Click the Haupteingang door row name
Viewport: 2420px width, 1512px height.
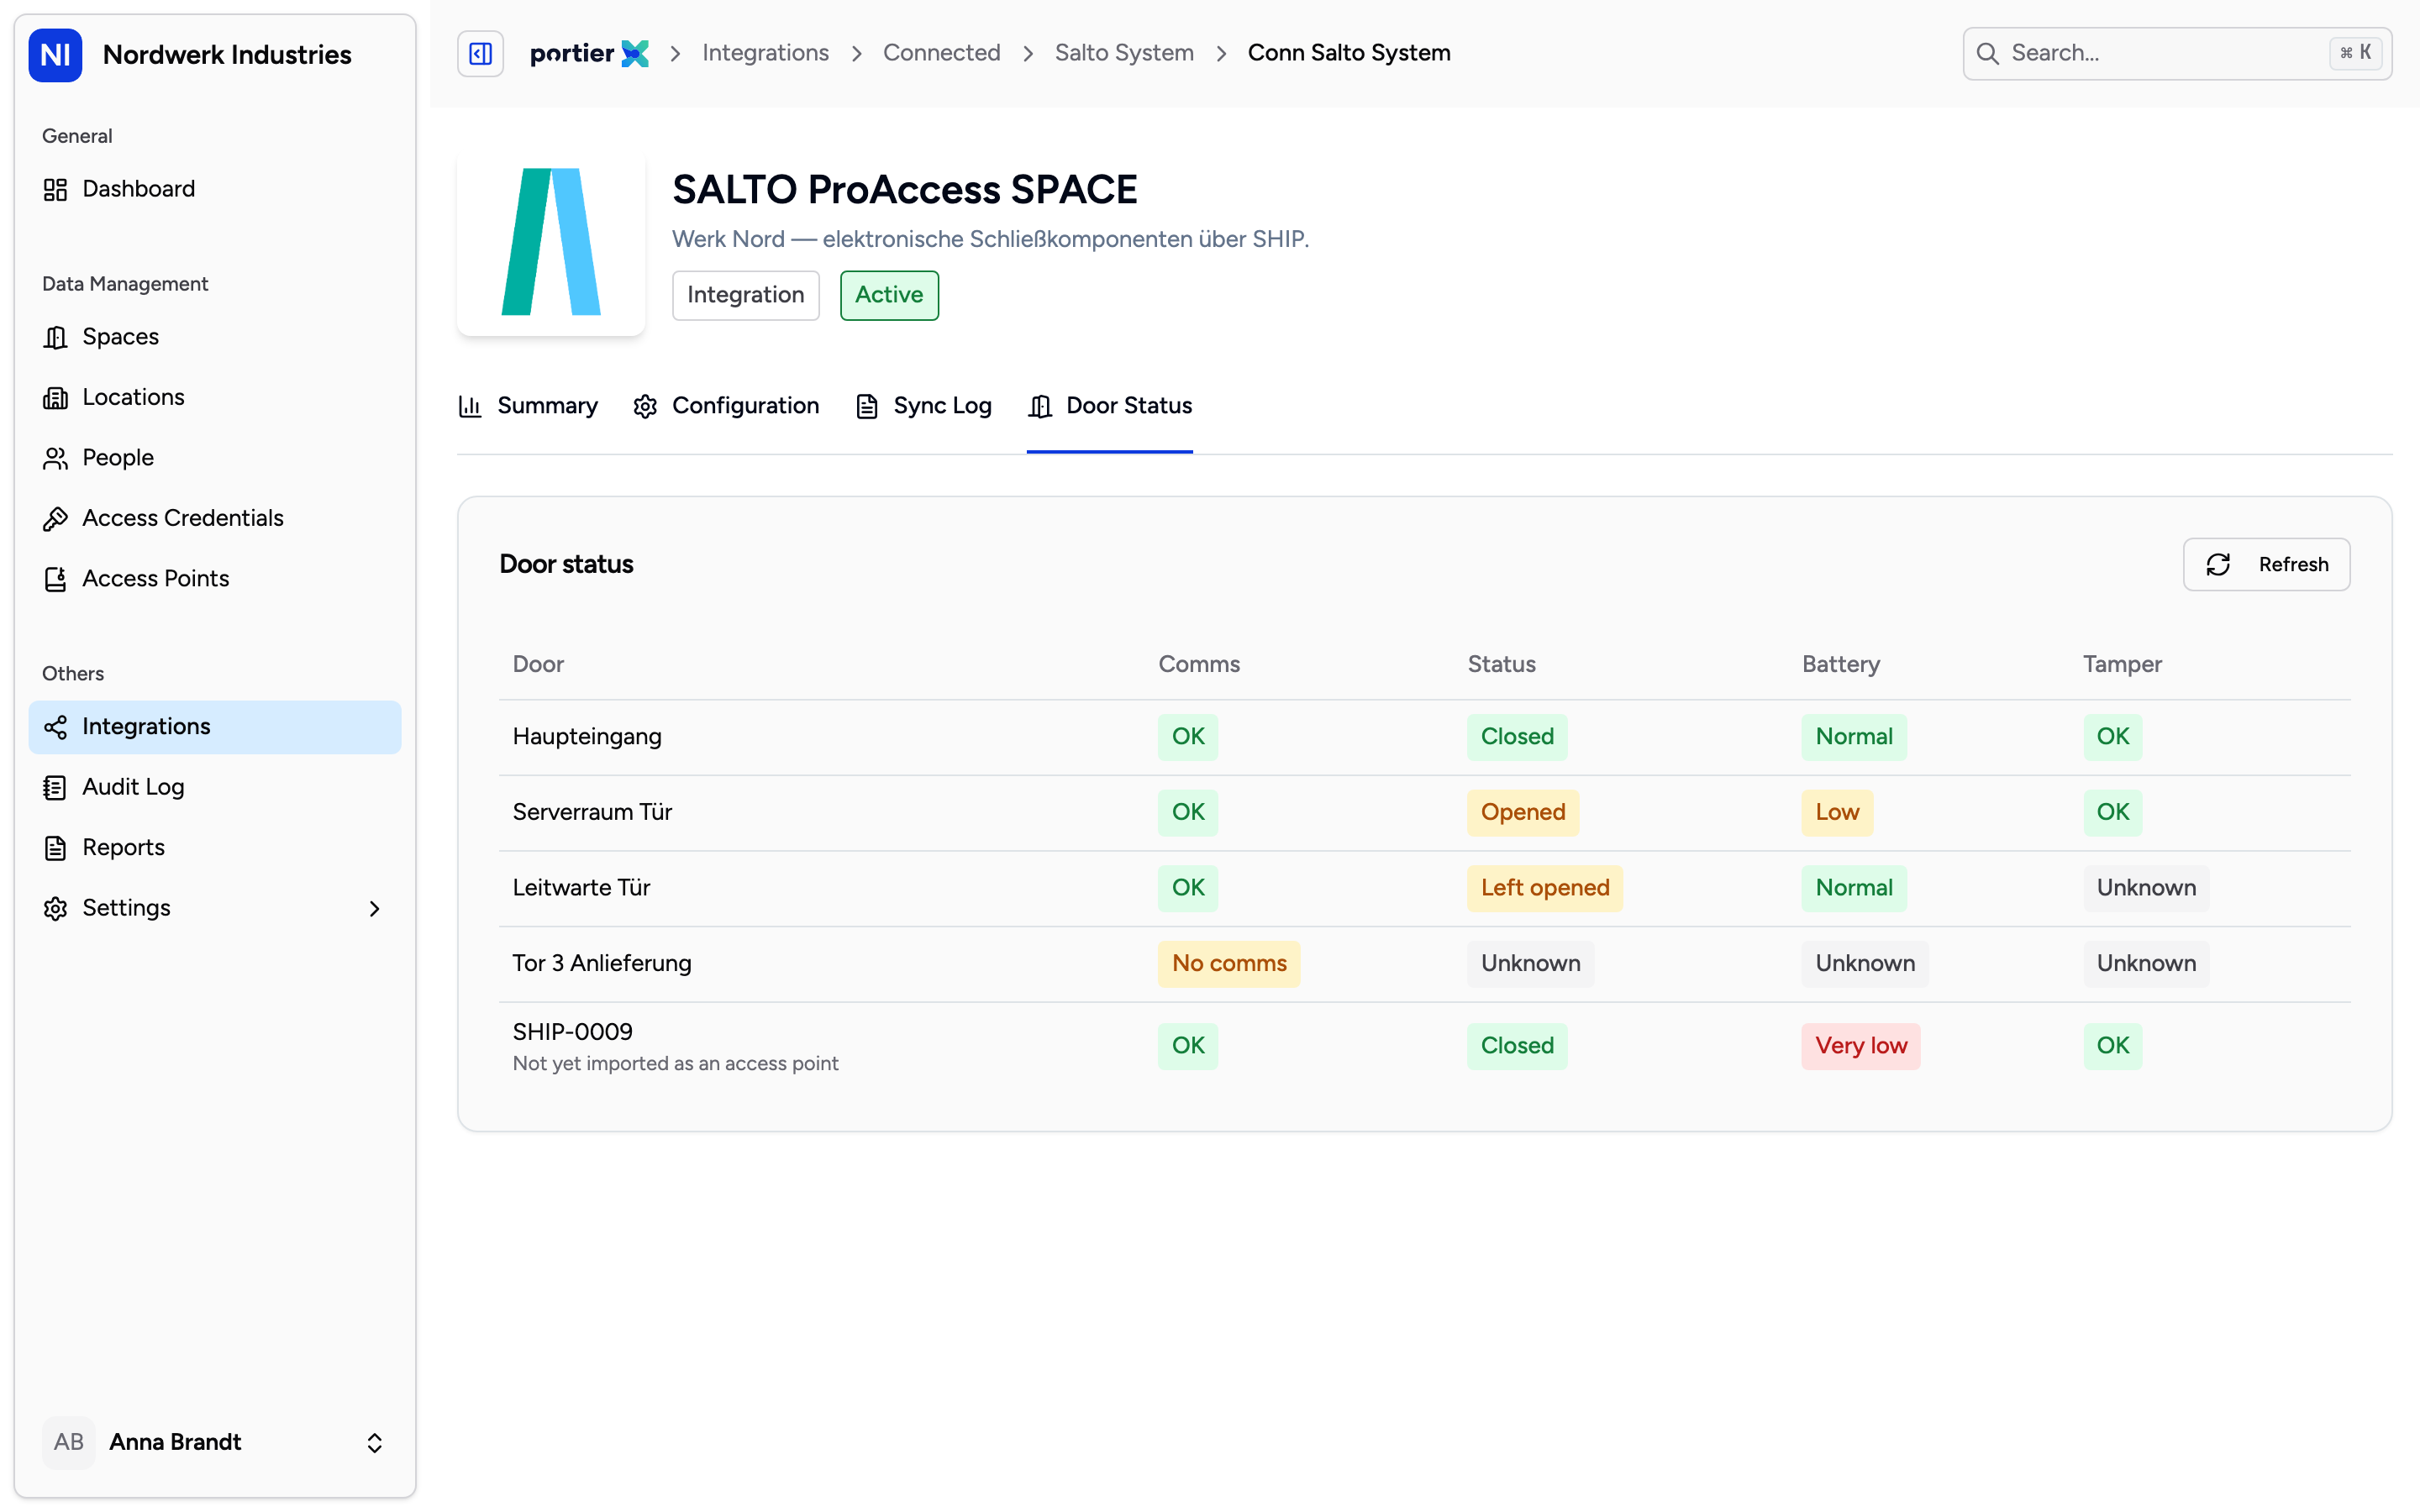click(x=587, y=737)
